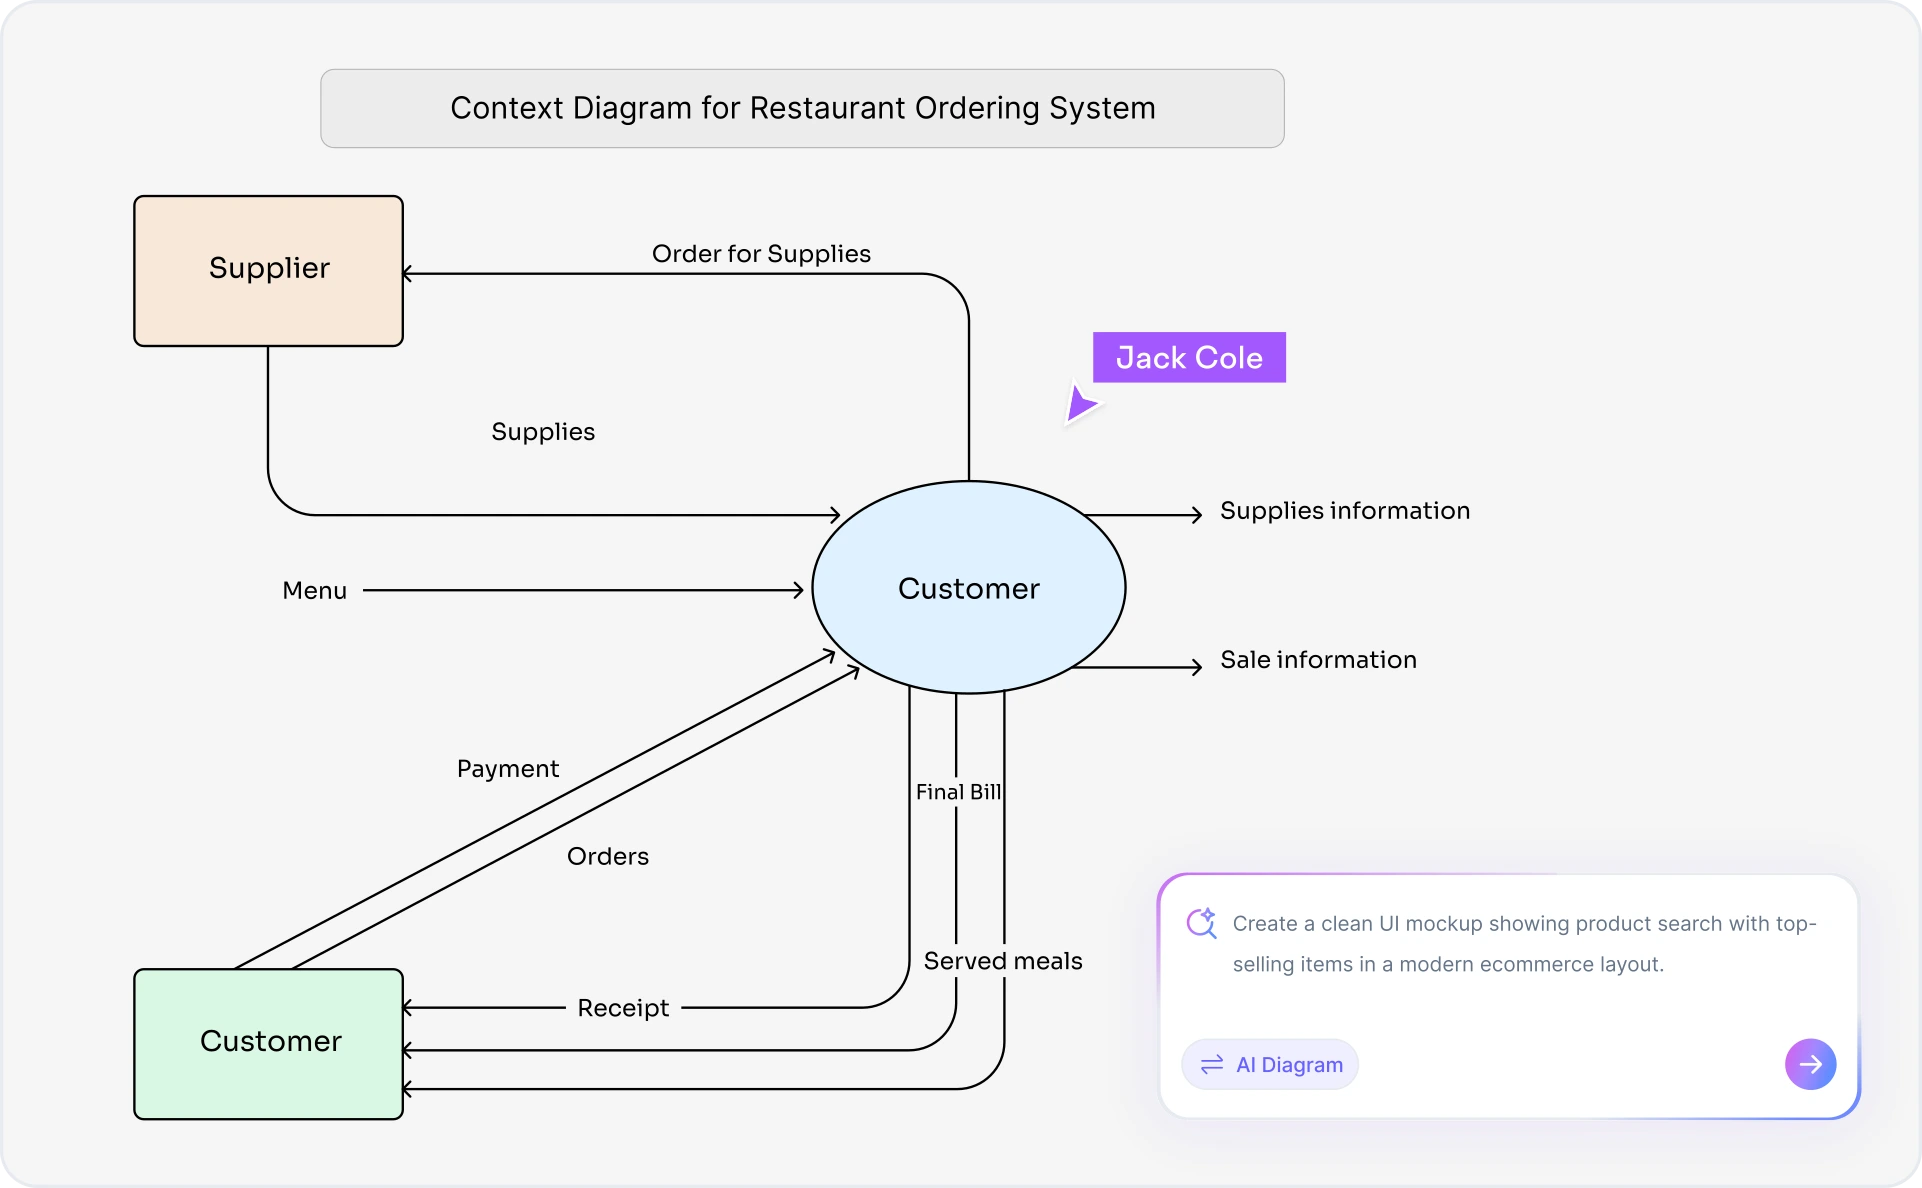1922x1188 pixels.
Task: Click the Sale information output label
Action: tap(1317, 659)
